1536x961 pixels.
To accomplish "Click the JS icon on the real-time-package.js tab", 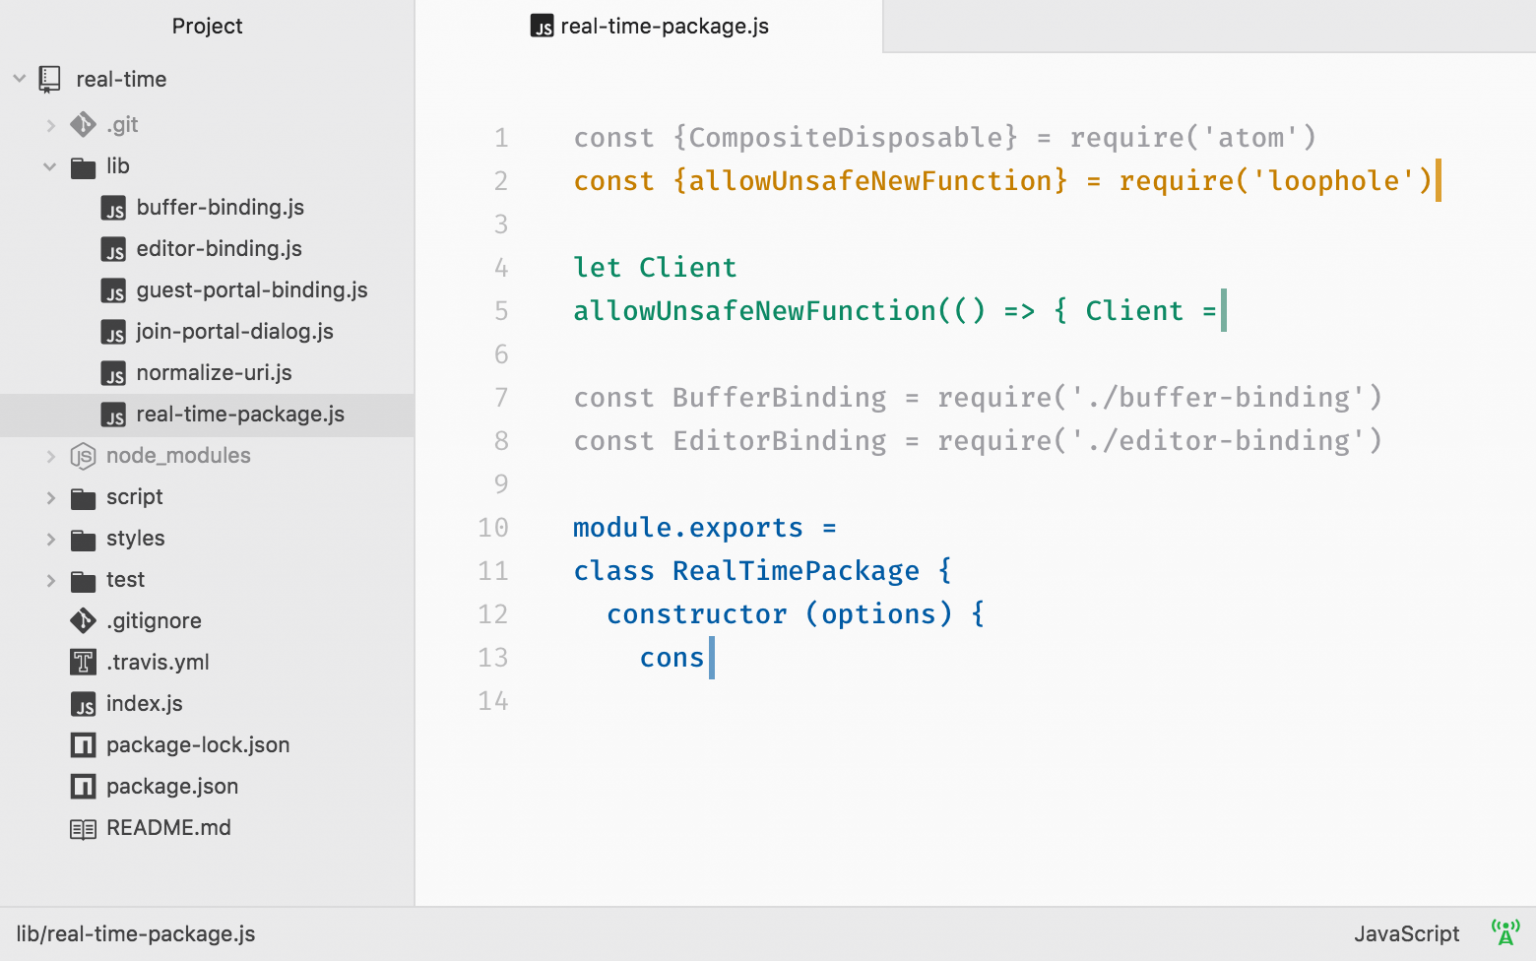I will 543,27.
